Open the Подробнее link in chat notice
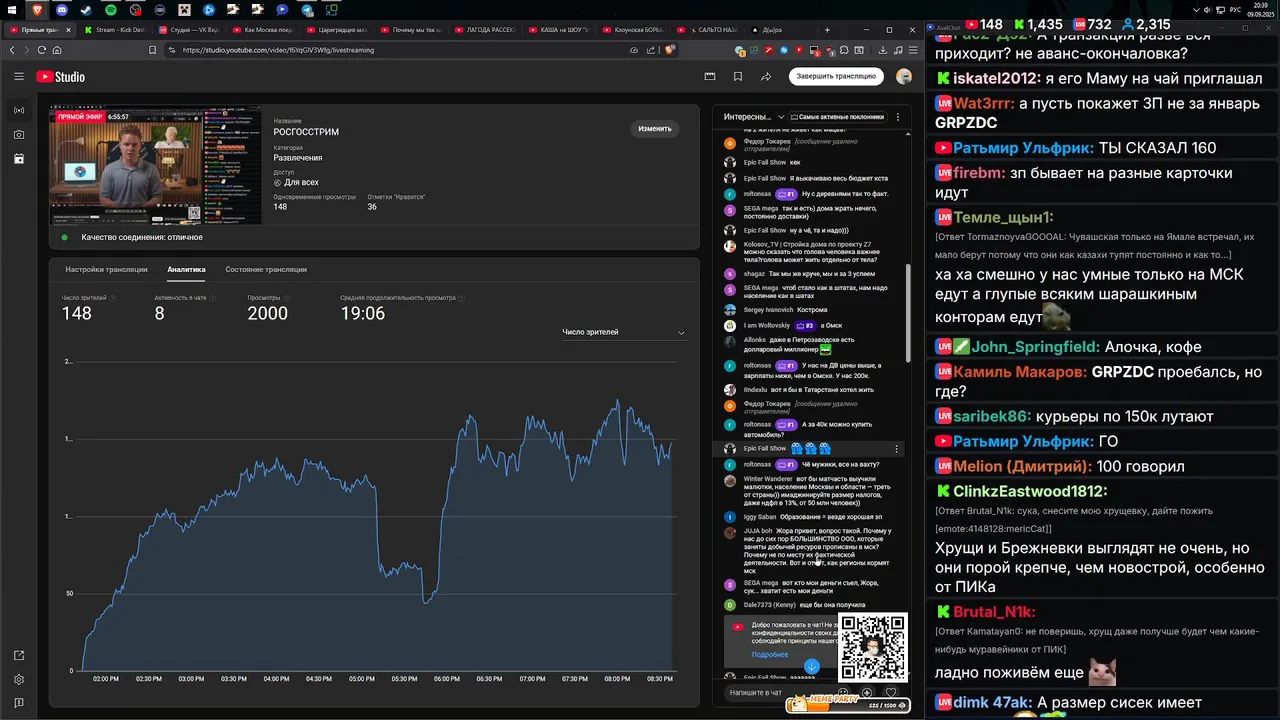 pos(769,655)
